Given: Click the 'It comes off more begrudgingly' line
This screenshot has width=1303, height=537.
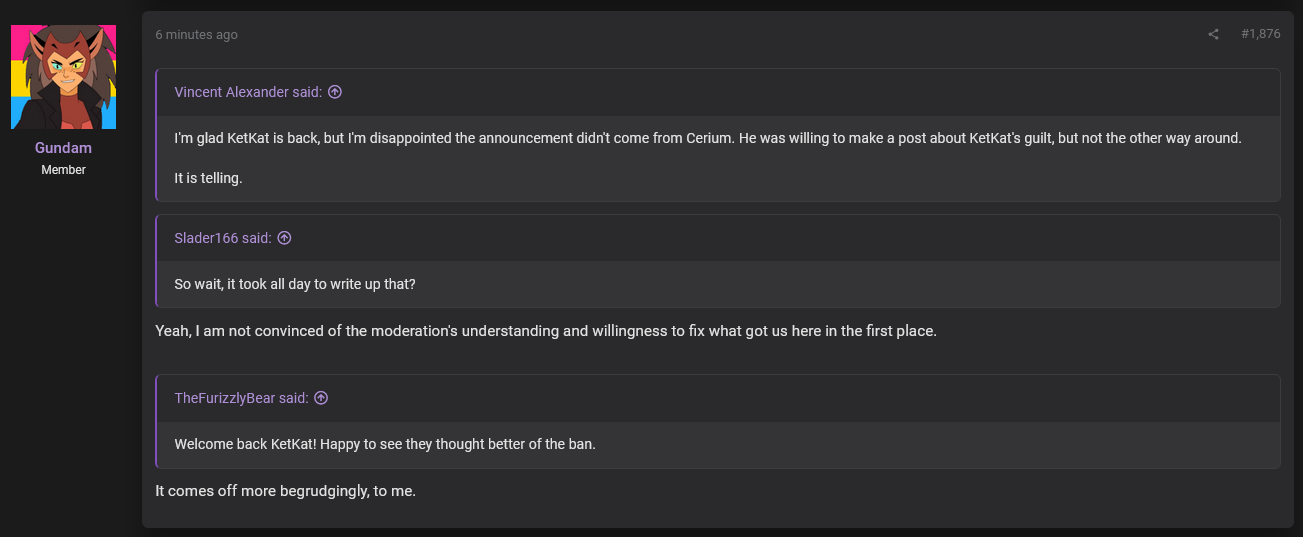Looking at the screenshot, I should coord(285,491).
